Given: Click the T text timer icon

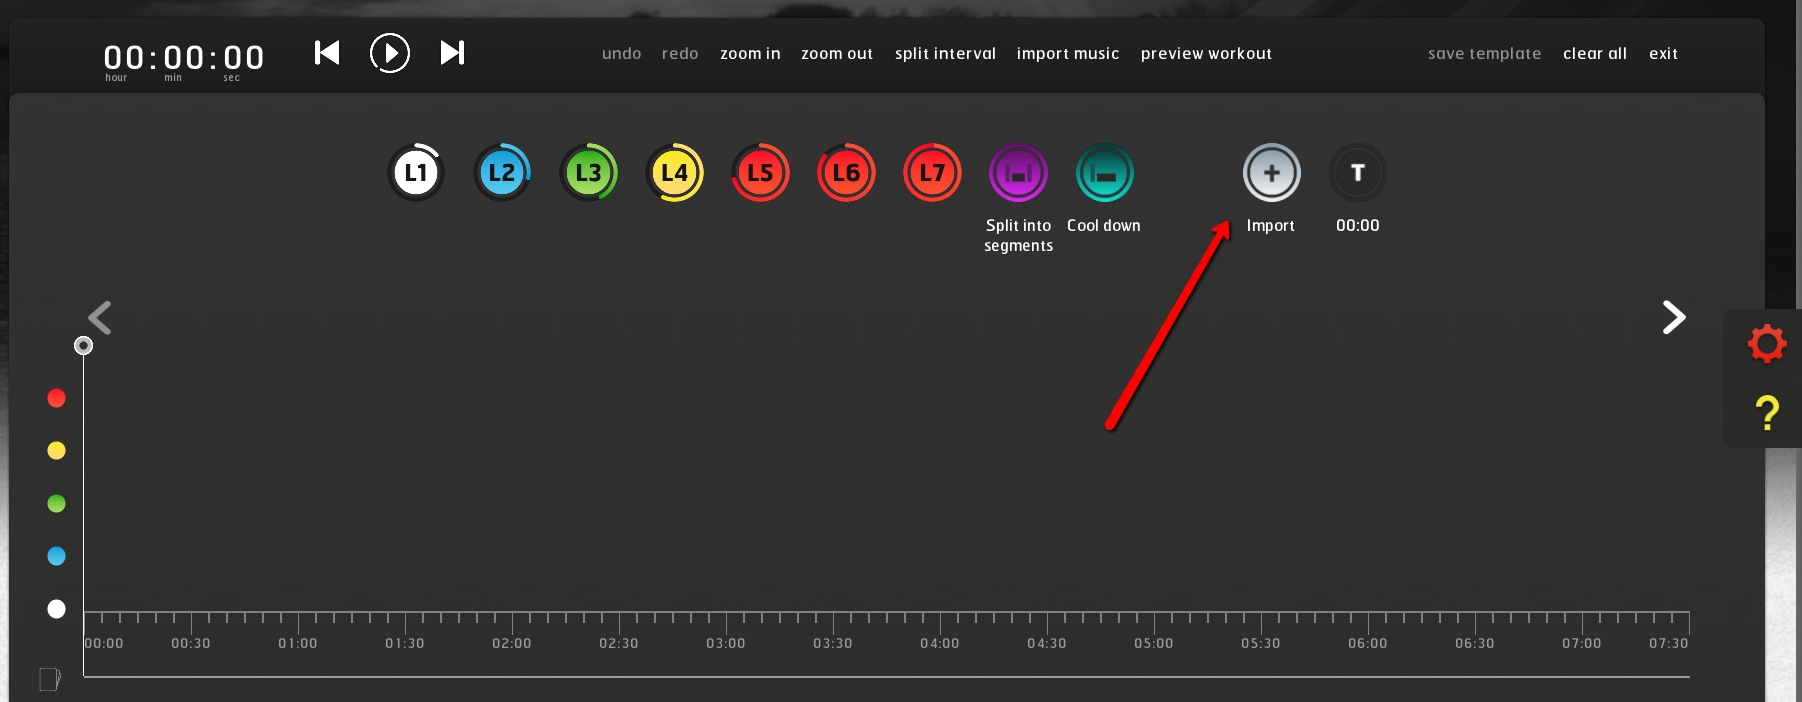Looking at the screenshot, I should coord(1357,173).
